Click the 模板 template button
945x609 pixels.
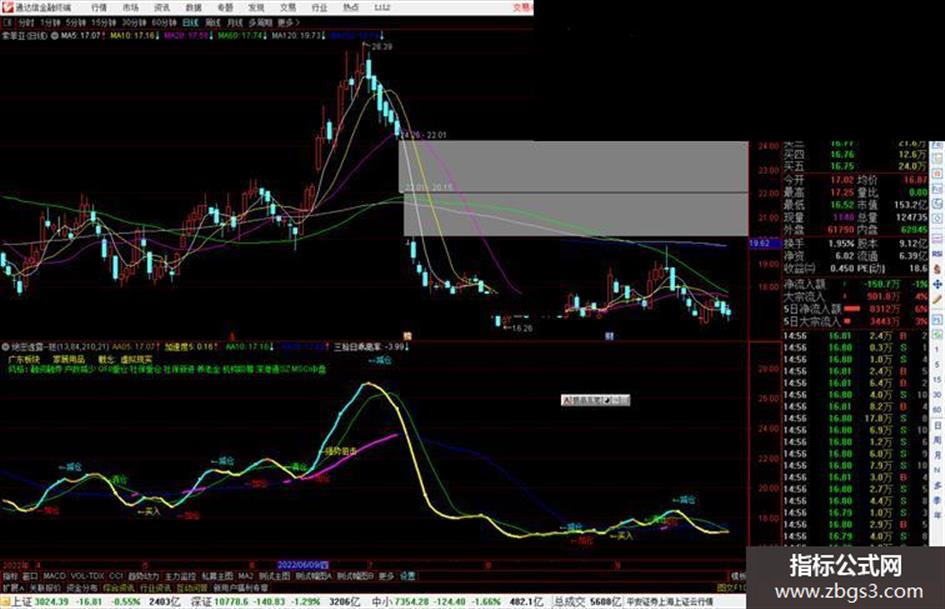tap(738, 576)
